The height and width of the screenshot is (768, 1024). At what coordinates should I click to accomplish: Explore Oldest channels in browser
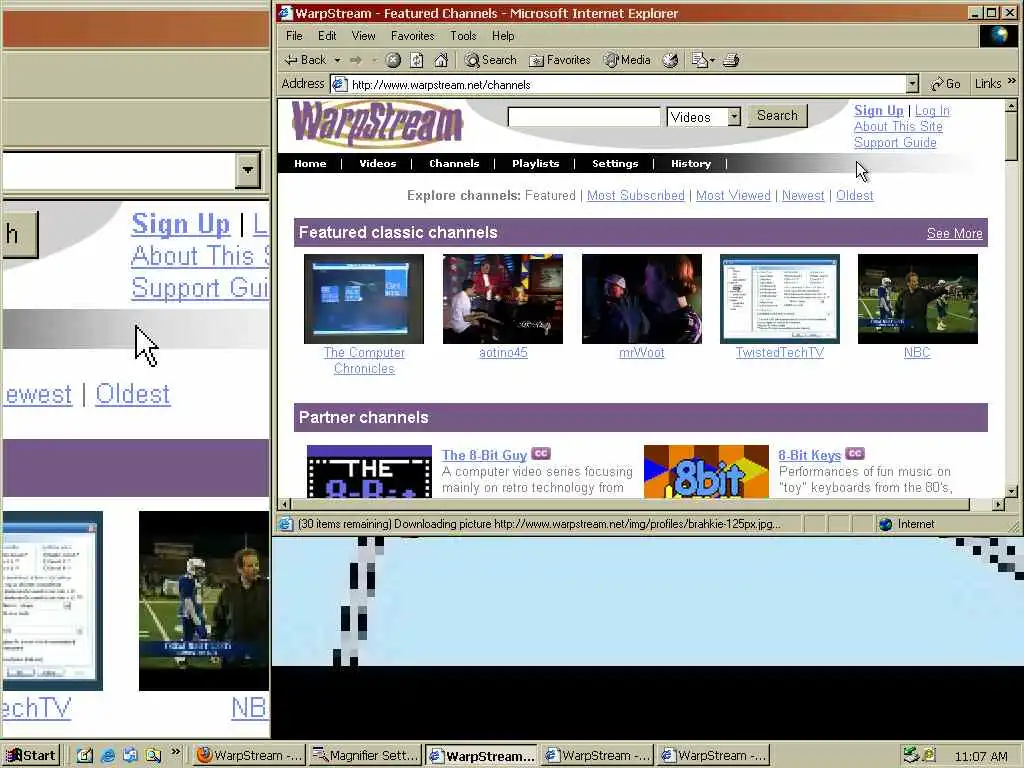coord(854,195)
